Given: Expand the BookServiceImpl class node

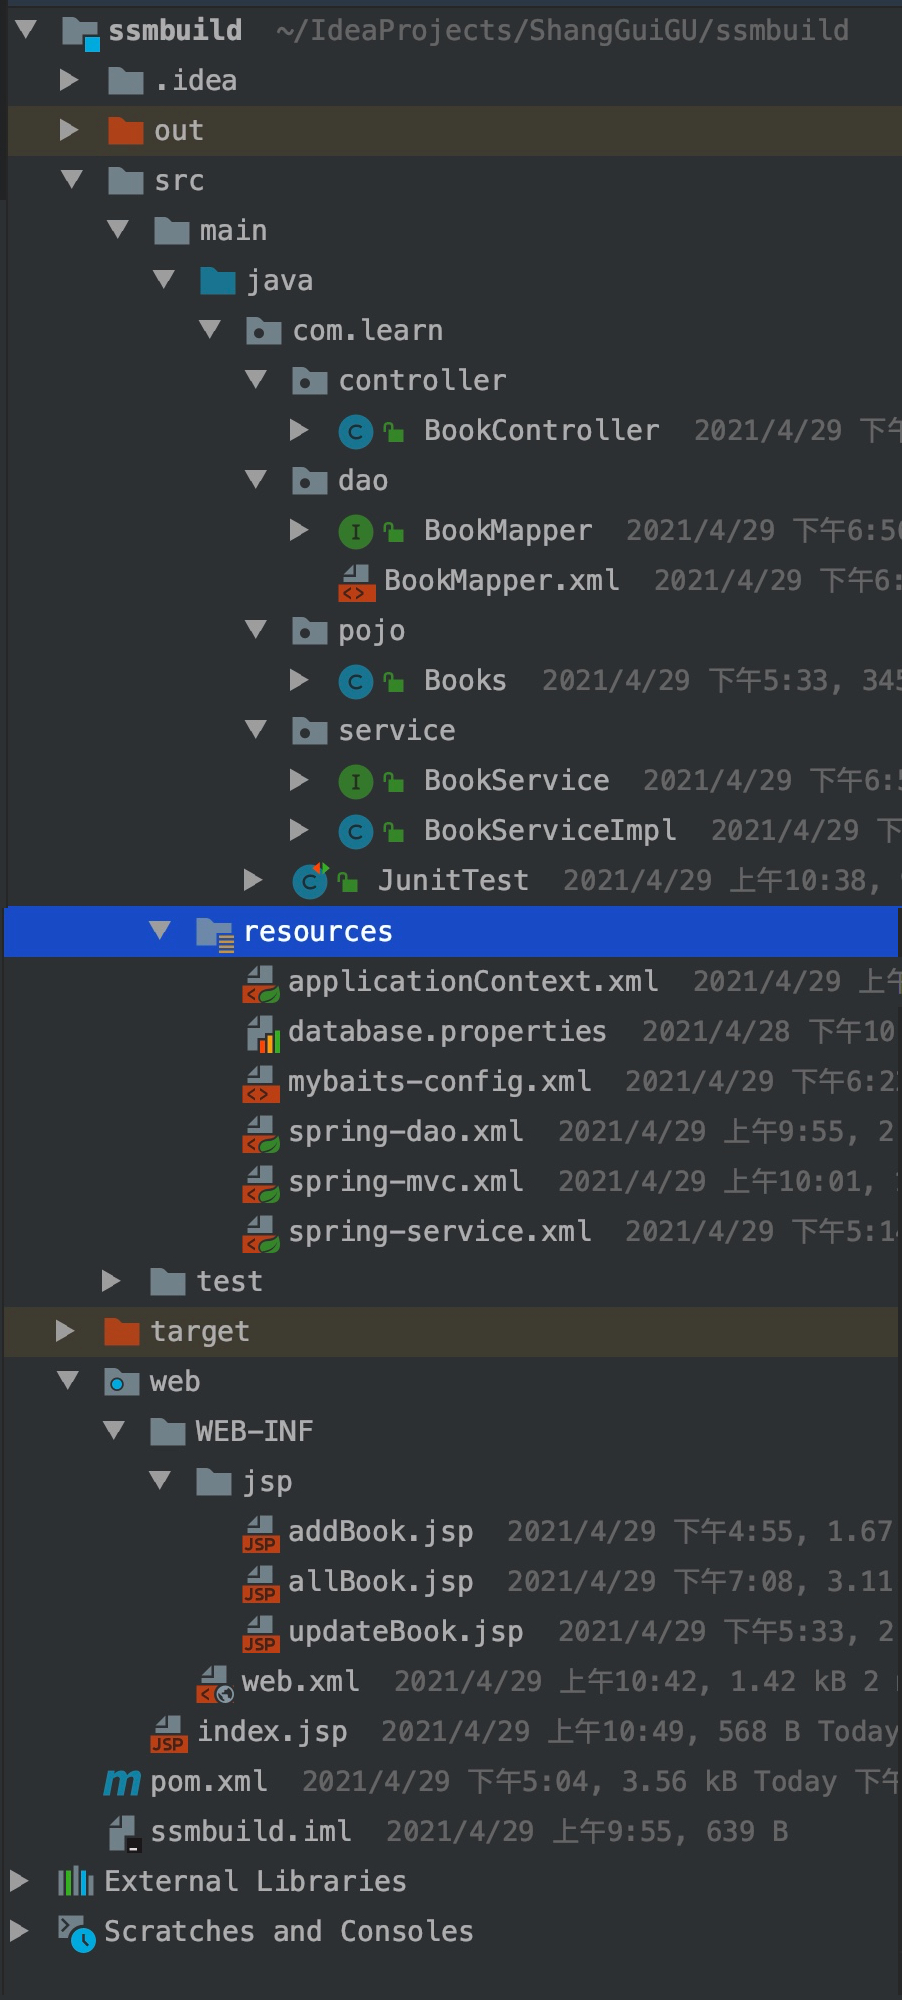Looking at the screenshot, I should (x=299, y=830).
